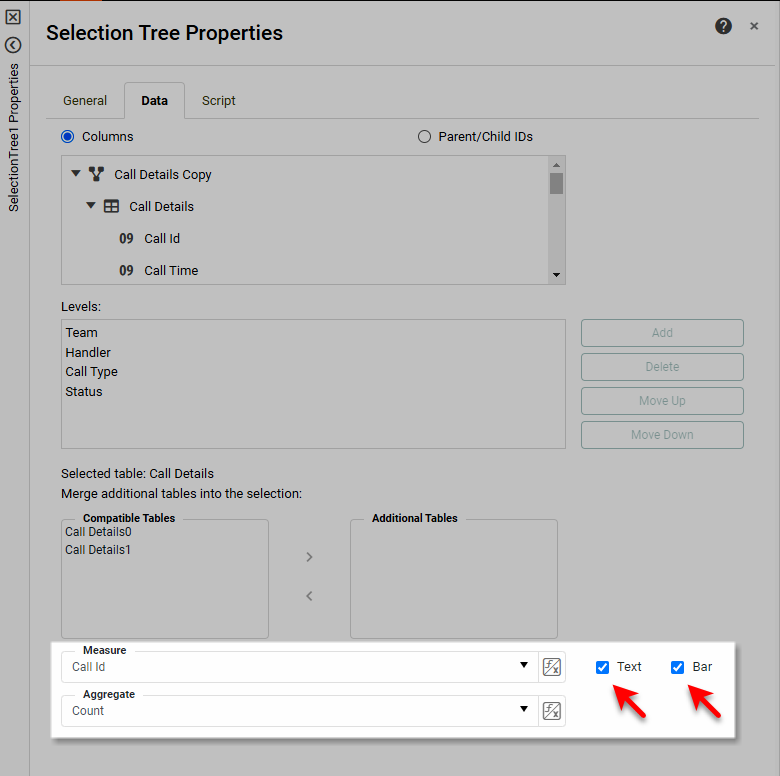Image resolution: width=780 pixels, height=776 pixels.
Task: Open formula editor for Aggregate field
Action: (551, 710)
